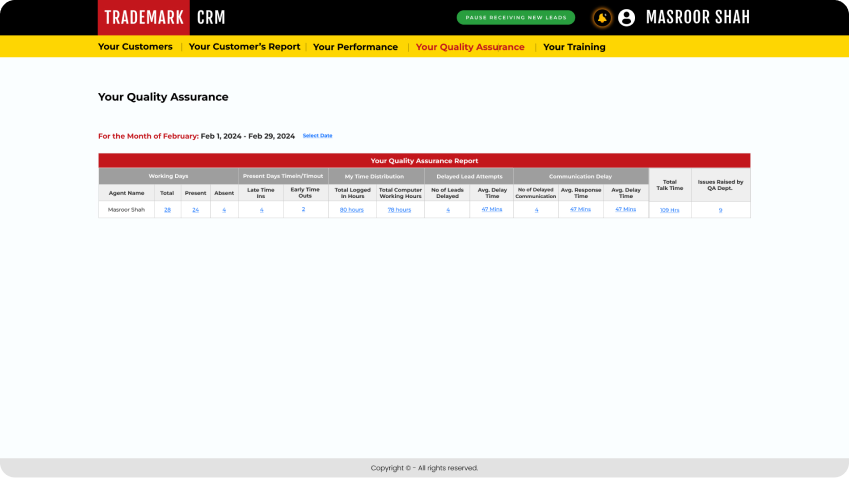Open Your Customers tab

coord(135,47)
